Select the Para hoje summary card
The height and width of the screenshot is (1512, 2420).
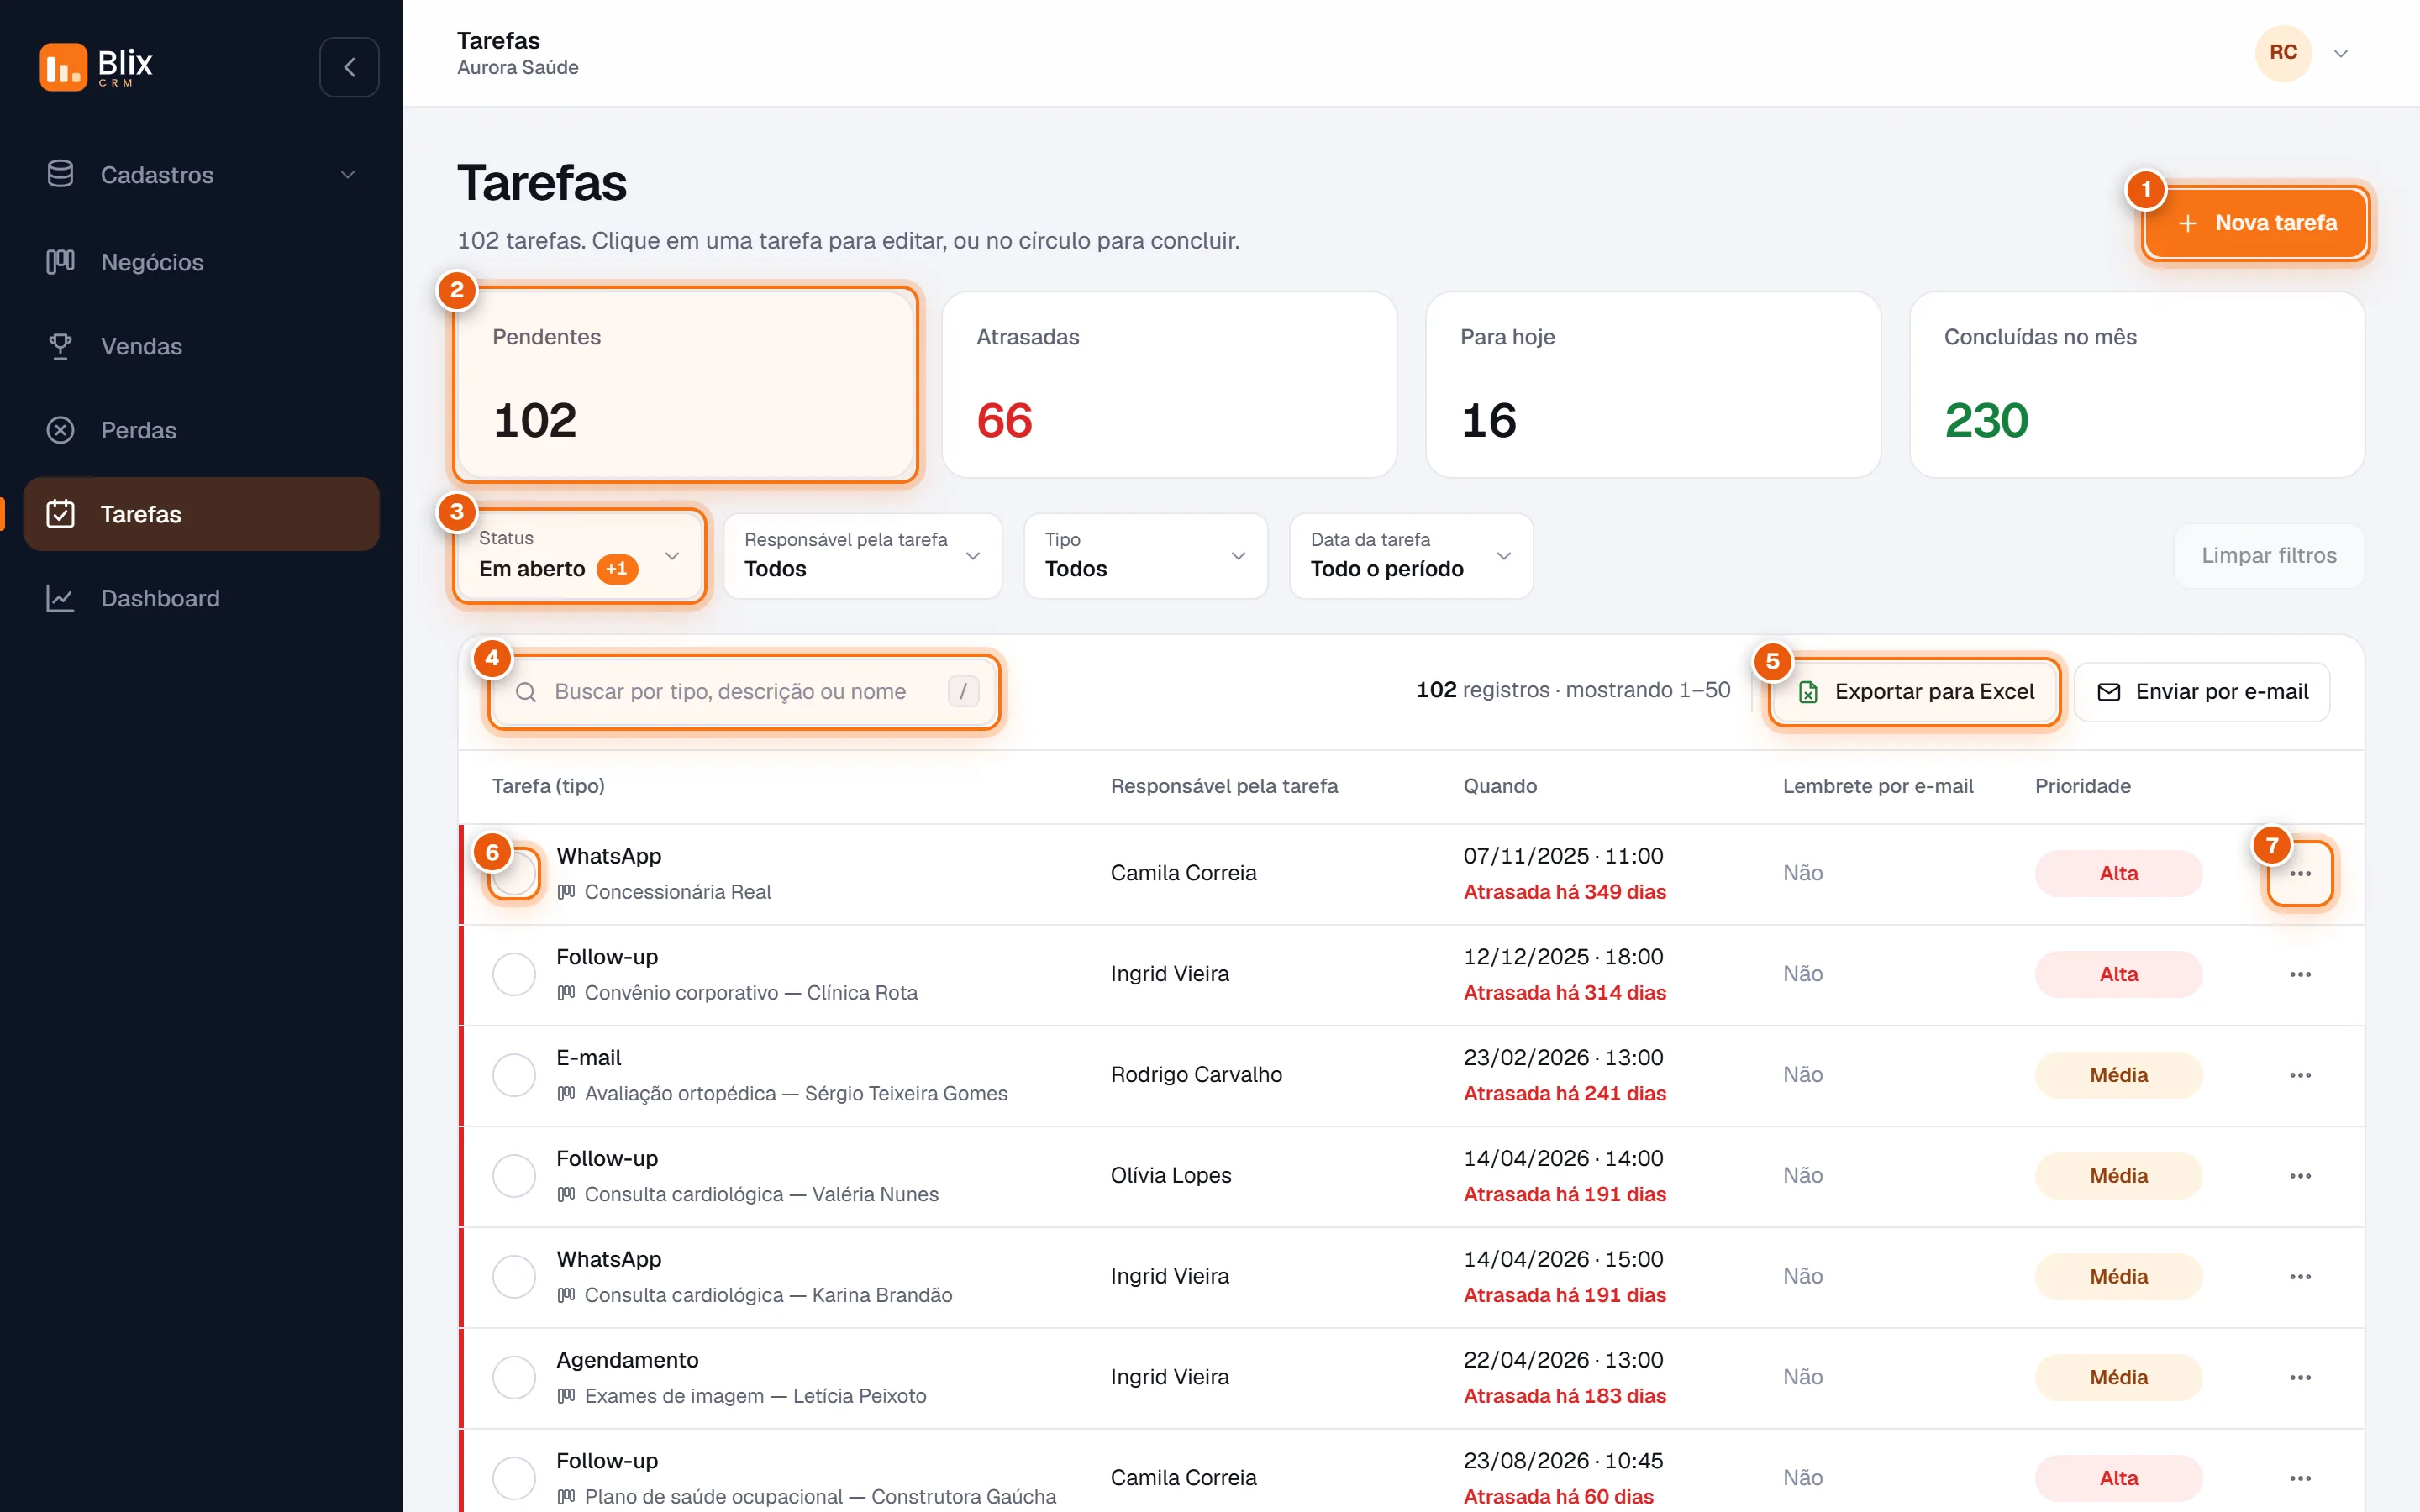[x=1653, y=385]
